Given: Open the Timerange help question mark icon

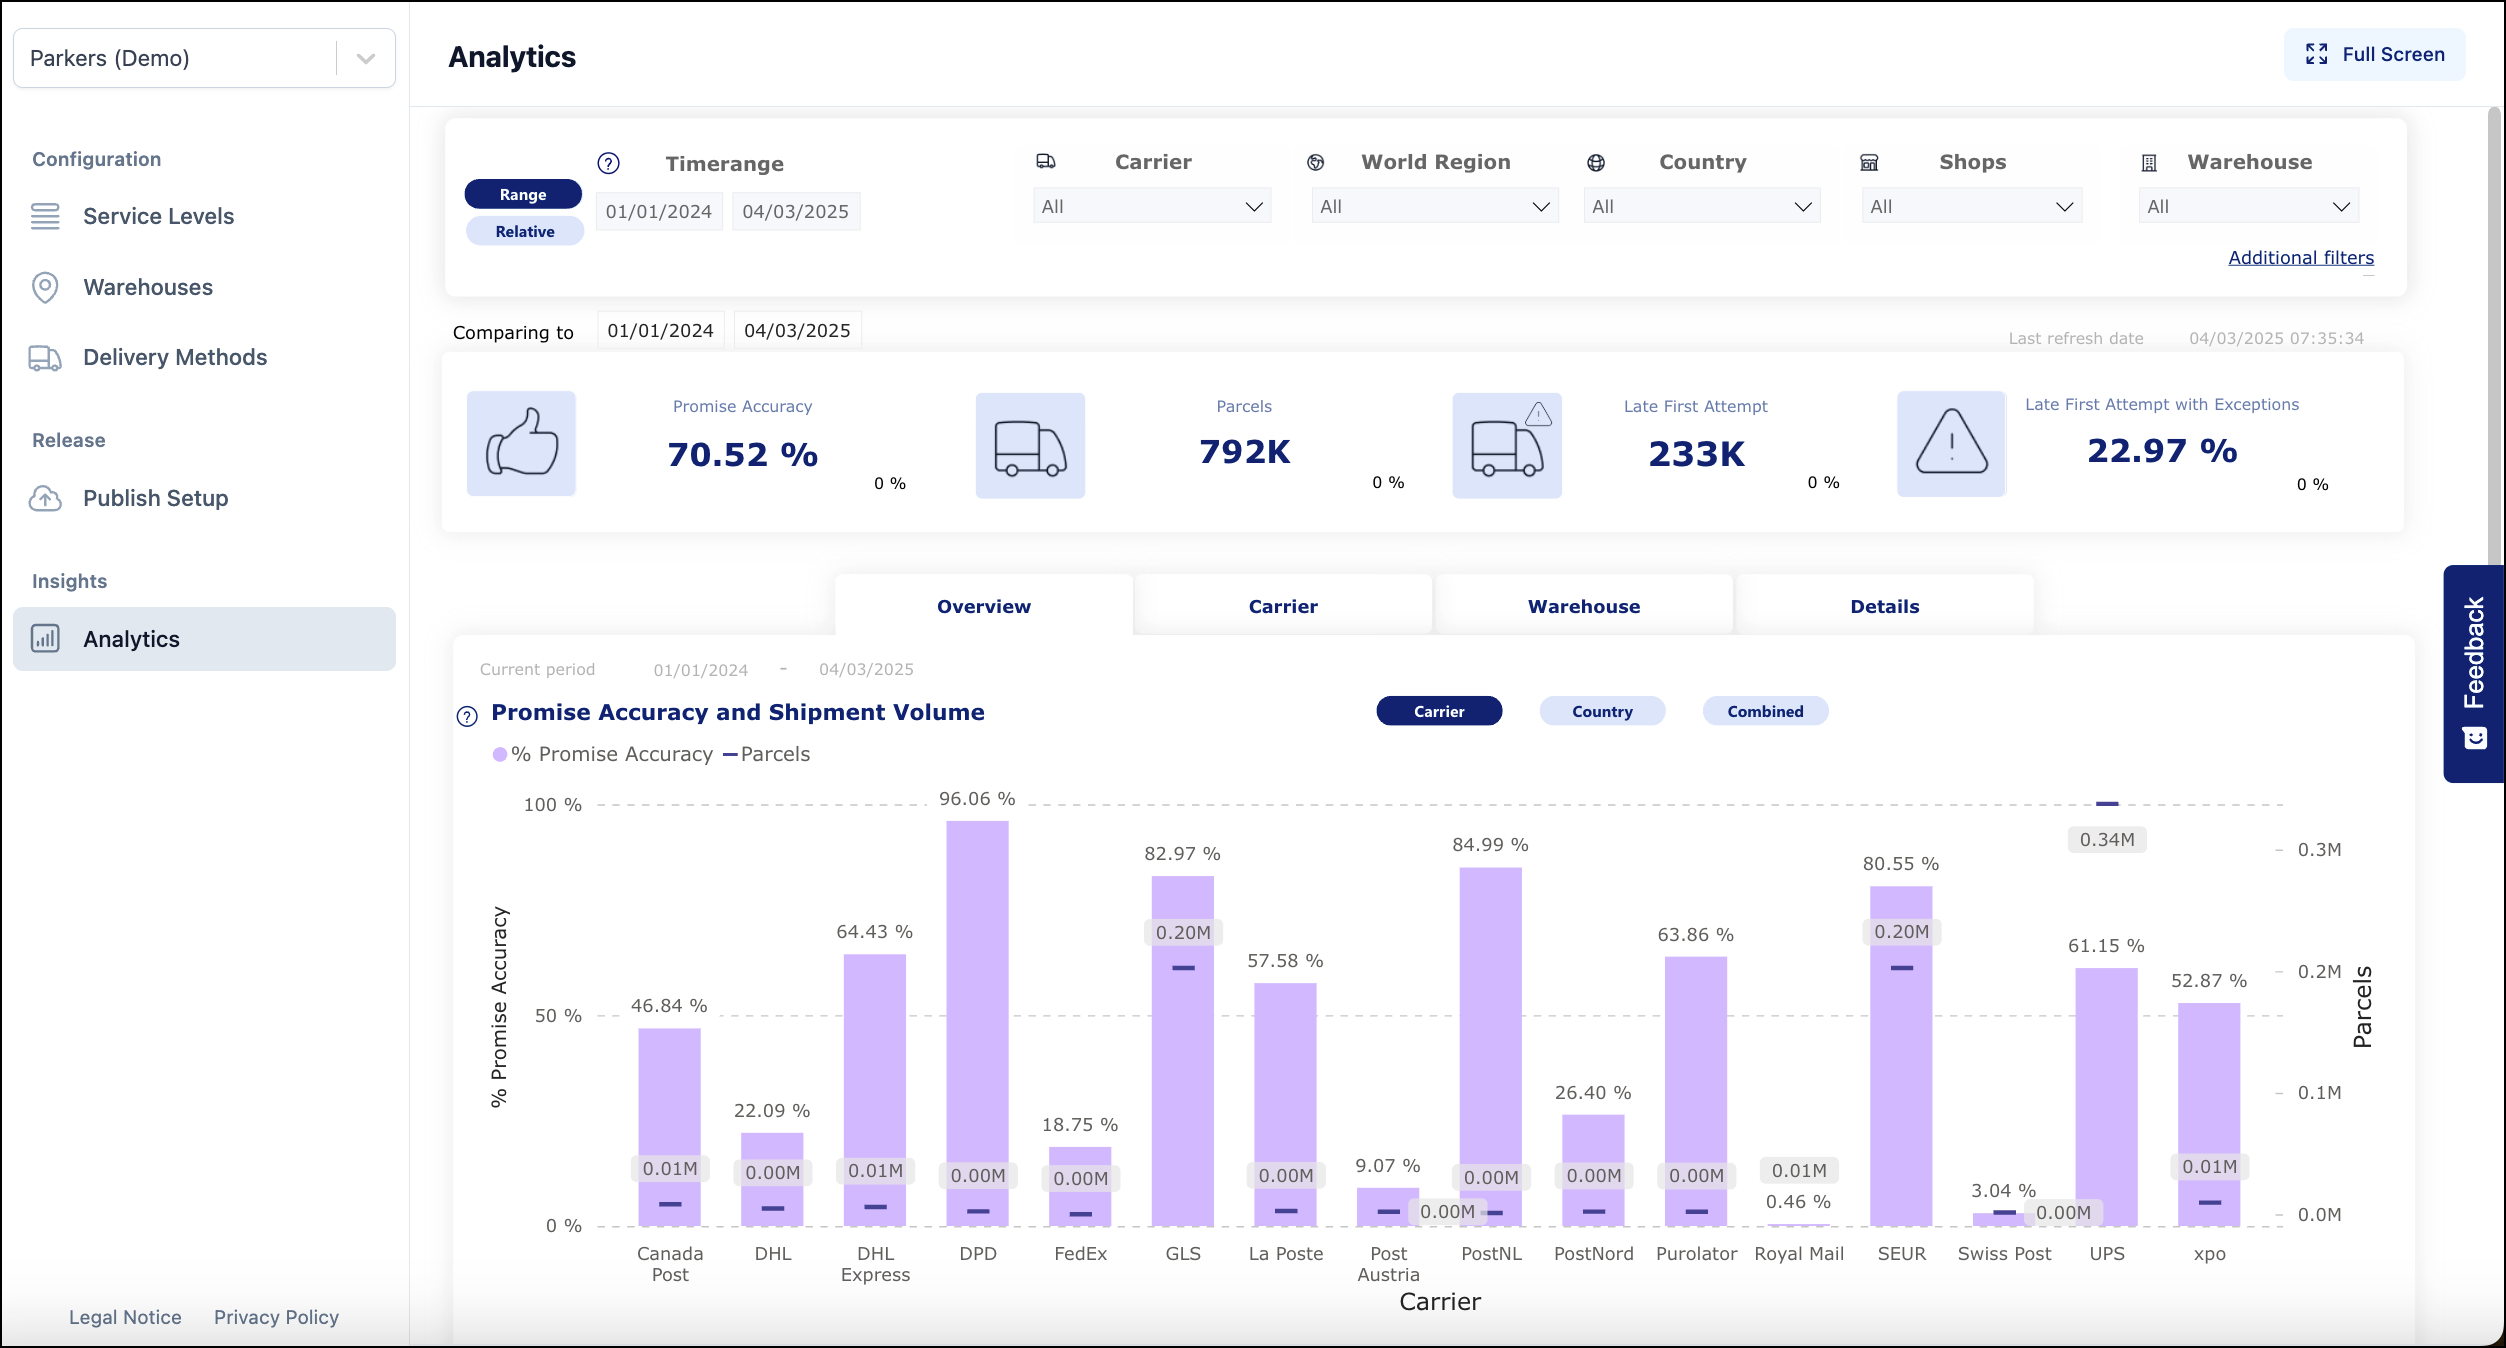Looking at the screenshot, I should 608,163.
